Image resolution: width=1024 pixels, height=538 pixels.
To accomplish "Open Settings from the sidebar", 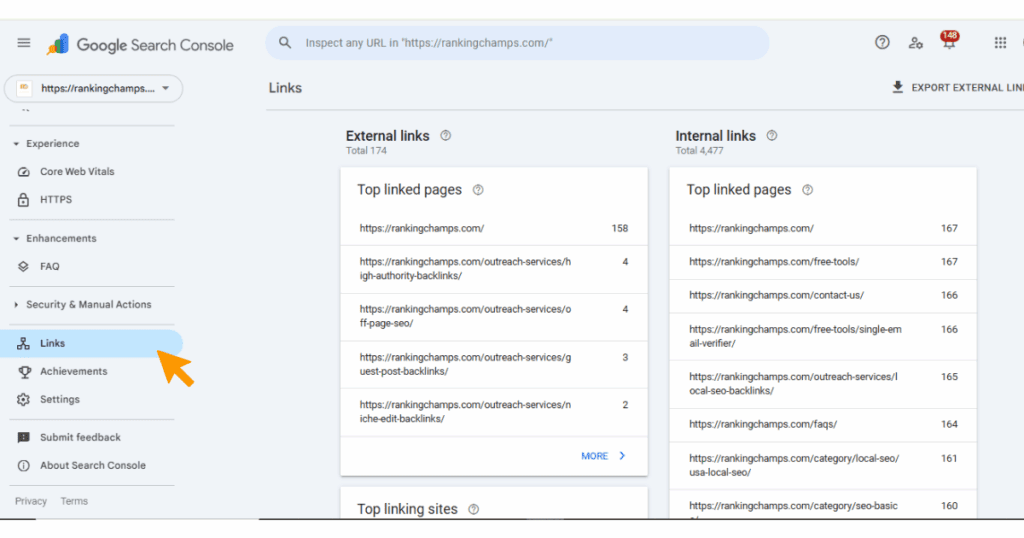I will [59, 399].
